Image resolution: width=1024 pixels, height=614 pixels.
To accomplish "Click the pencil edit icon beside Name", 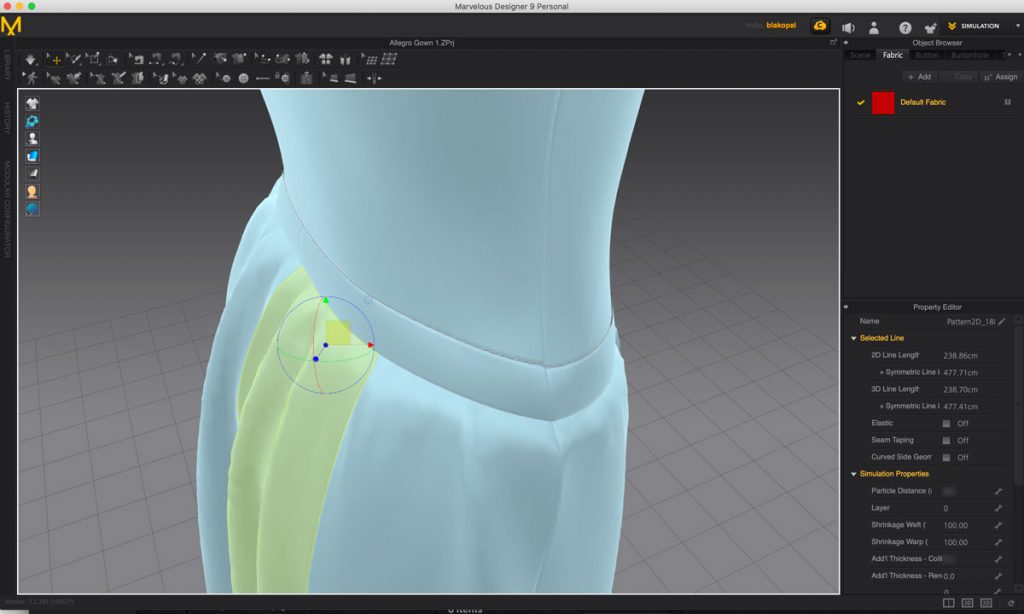I will pyautogui.click(x=1002, y=321).
